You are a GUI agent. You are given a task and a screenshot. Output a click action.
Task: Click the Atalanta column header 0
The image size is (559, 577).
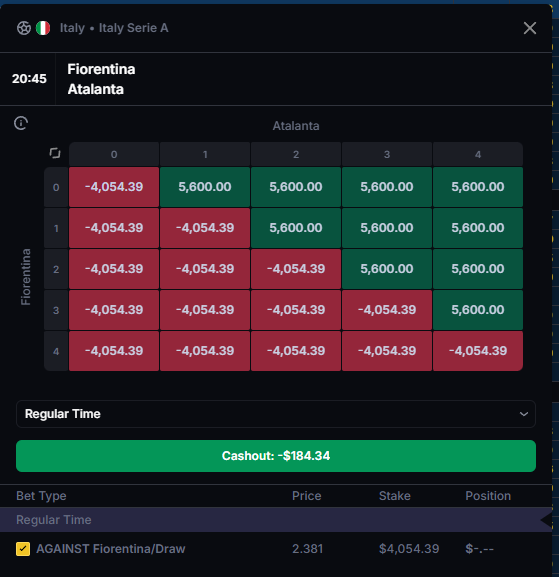(114, 154)
